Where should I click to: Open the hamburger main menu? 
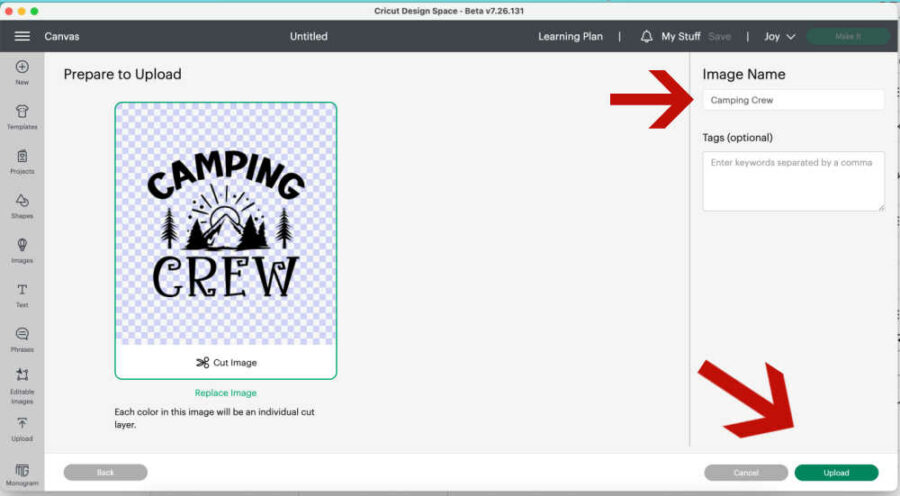pos(22,36)
